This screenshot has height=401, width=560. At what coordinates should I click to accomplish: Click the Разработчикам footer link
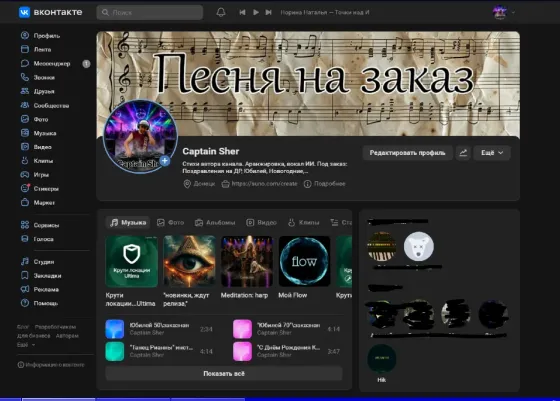click(55, 327)
